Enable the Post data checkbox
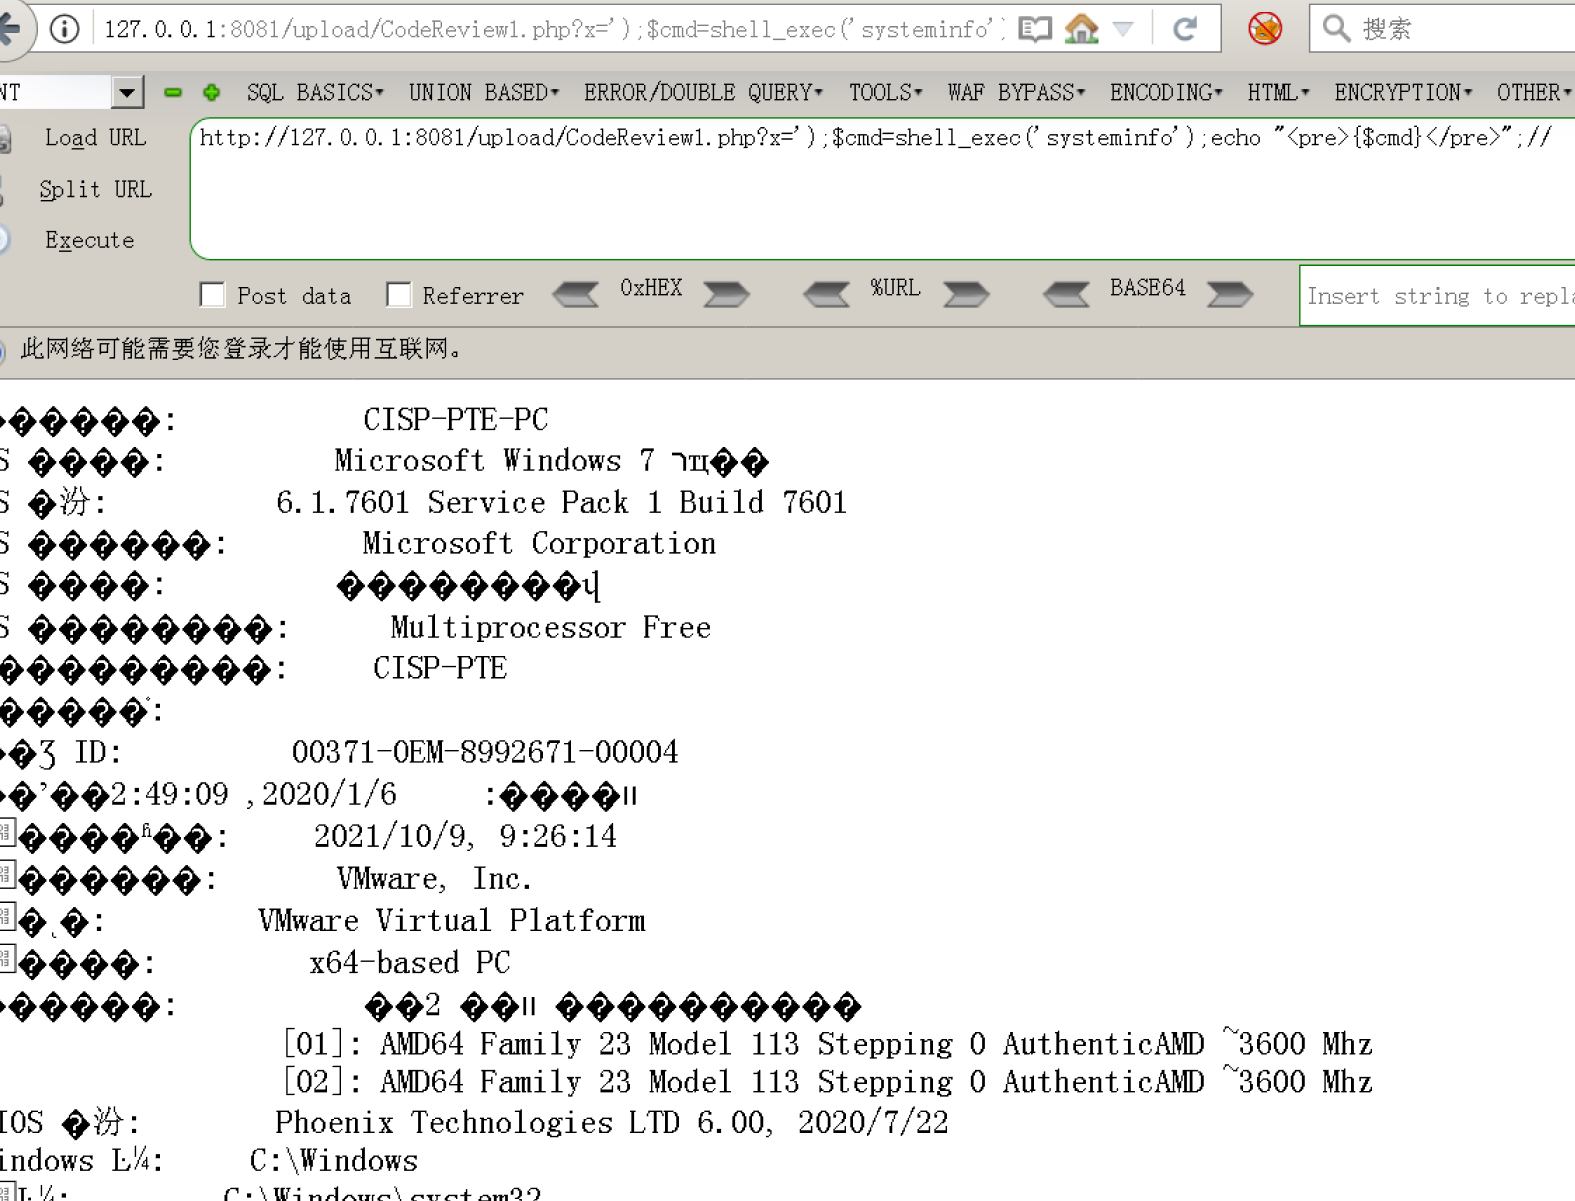Viewport: 1575px width, 1201px height. [x=212, y=295]
